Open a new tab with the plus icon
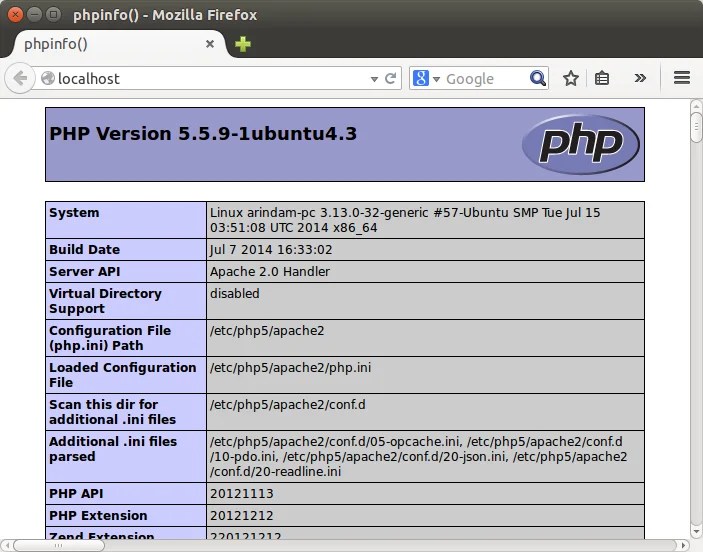 (x=243, y=44)
